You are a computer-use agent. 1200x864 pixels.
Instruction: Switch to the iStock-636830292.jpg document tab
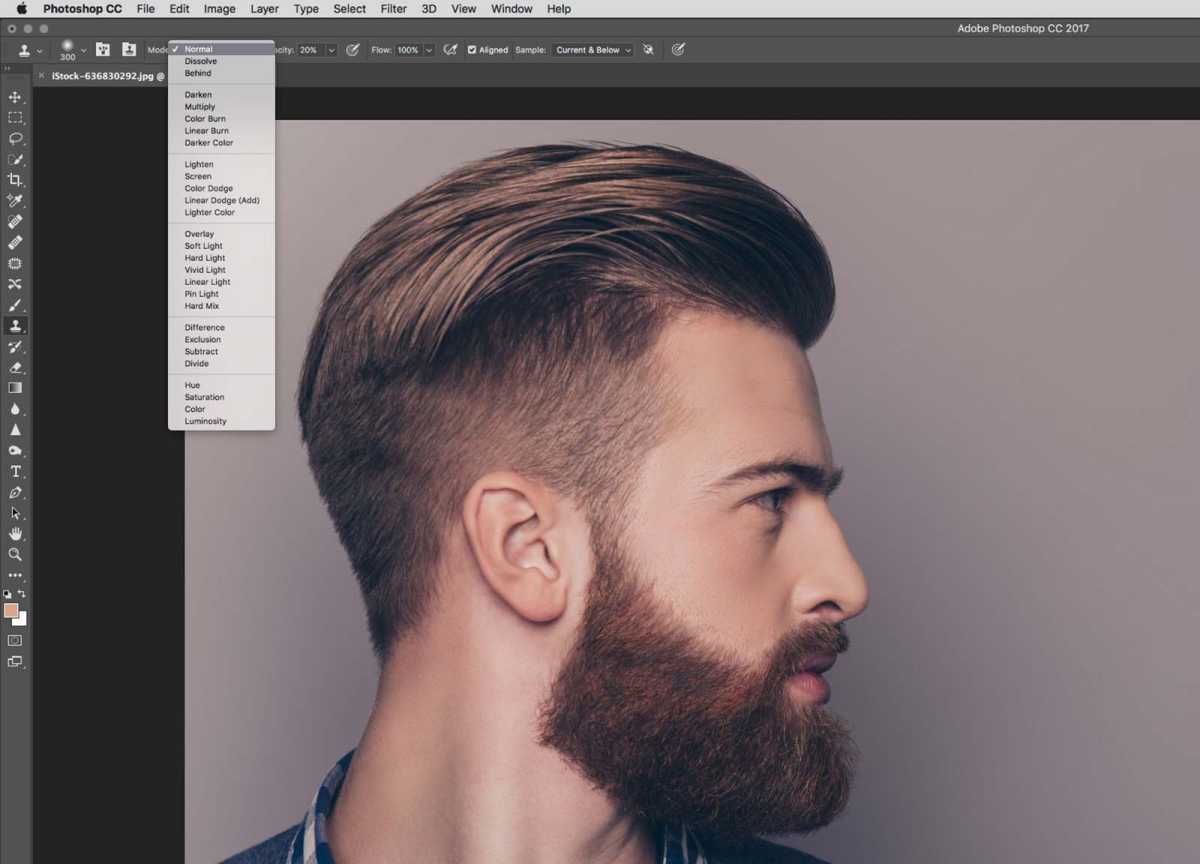[108, 75]
